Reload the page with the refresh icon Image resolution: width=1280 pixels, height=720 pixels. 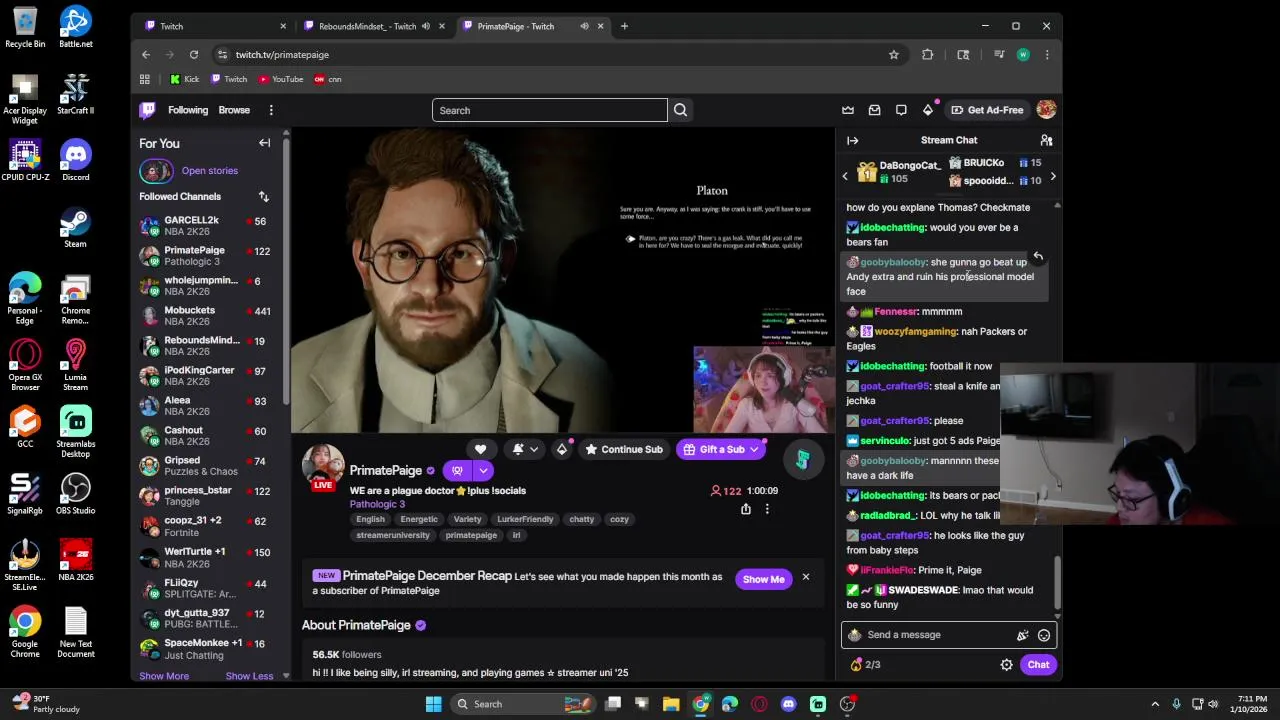194,55
